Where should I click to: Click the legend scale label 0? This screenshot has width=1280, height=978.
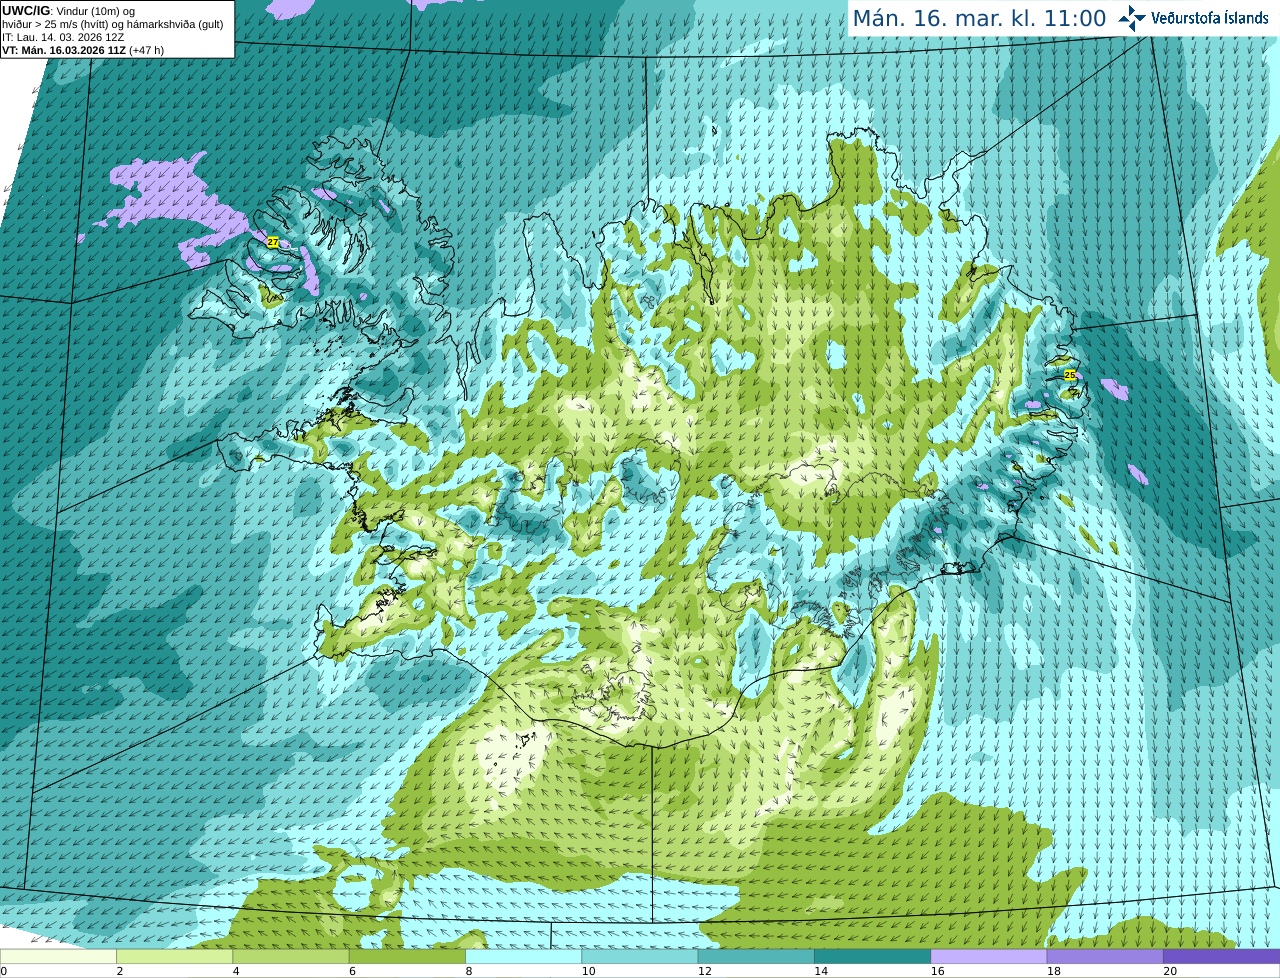point(3,971)
